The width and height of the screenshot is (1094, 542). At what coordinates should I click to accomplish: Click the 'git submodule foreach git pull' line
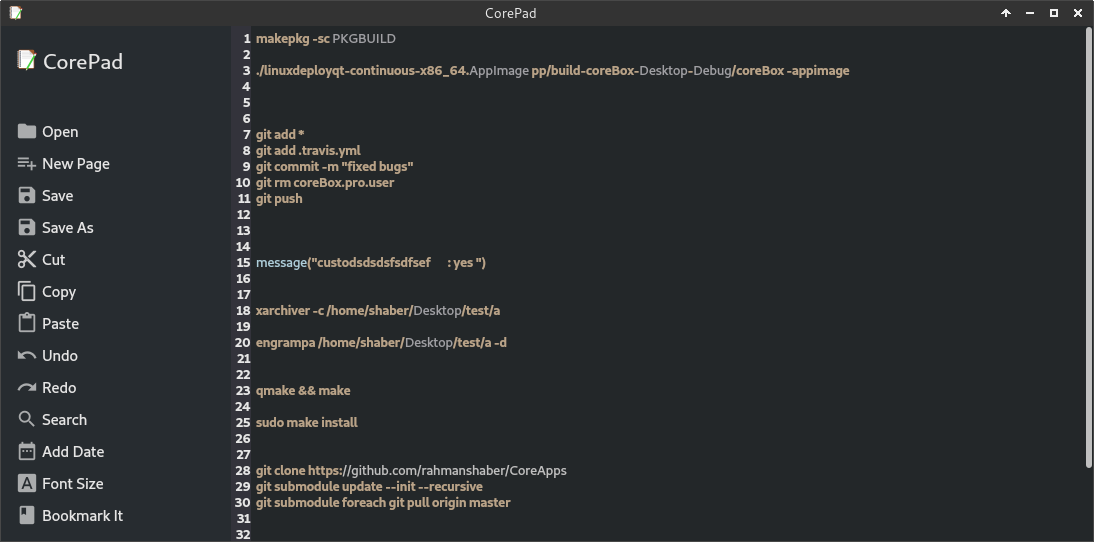click(383, 502)
